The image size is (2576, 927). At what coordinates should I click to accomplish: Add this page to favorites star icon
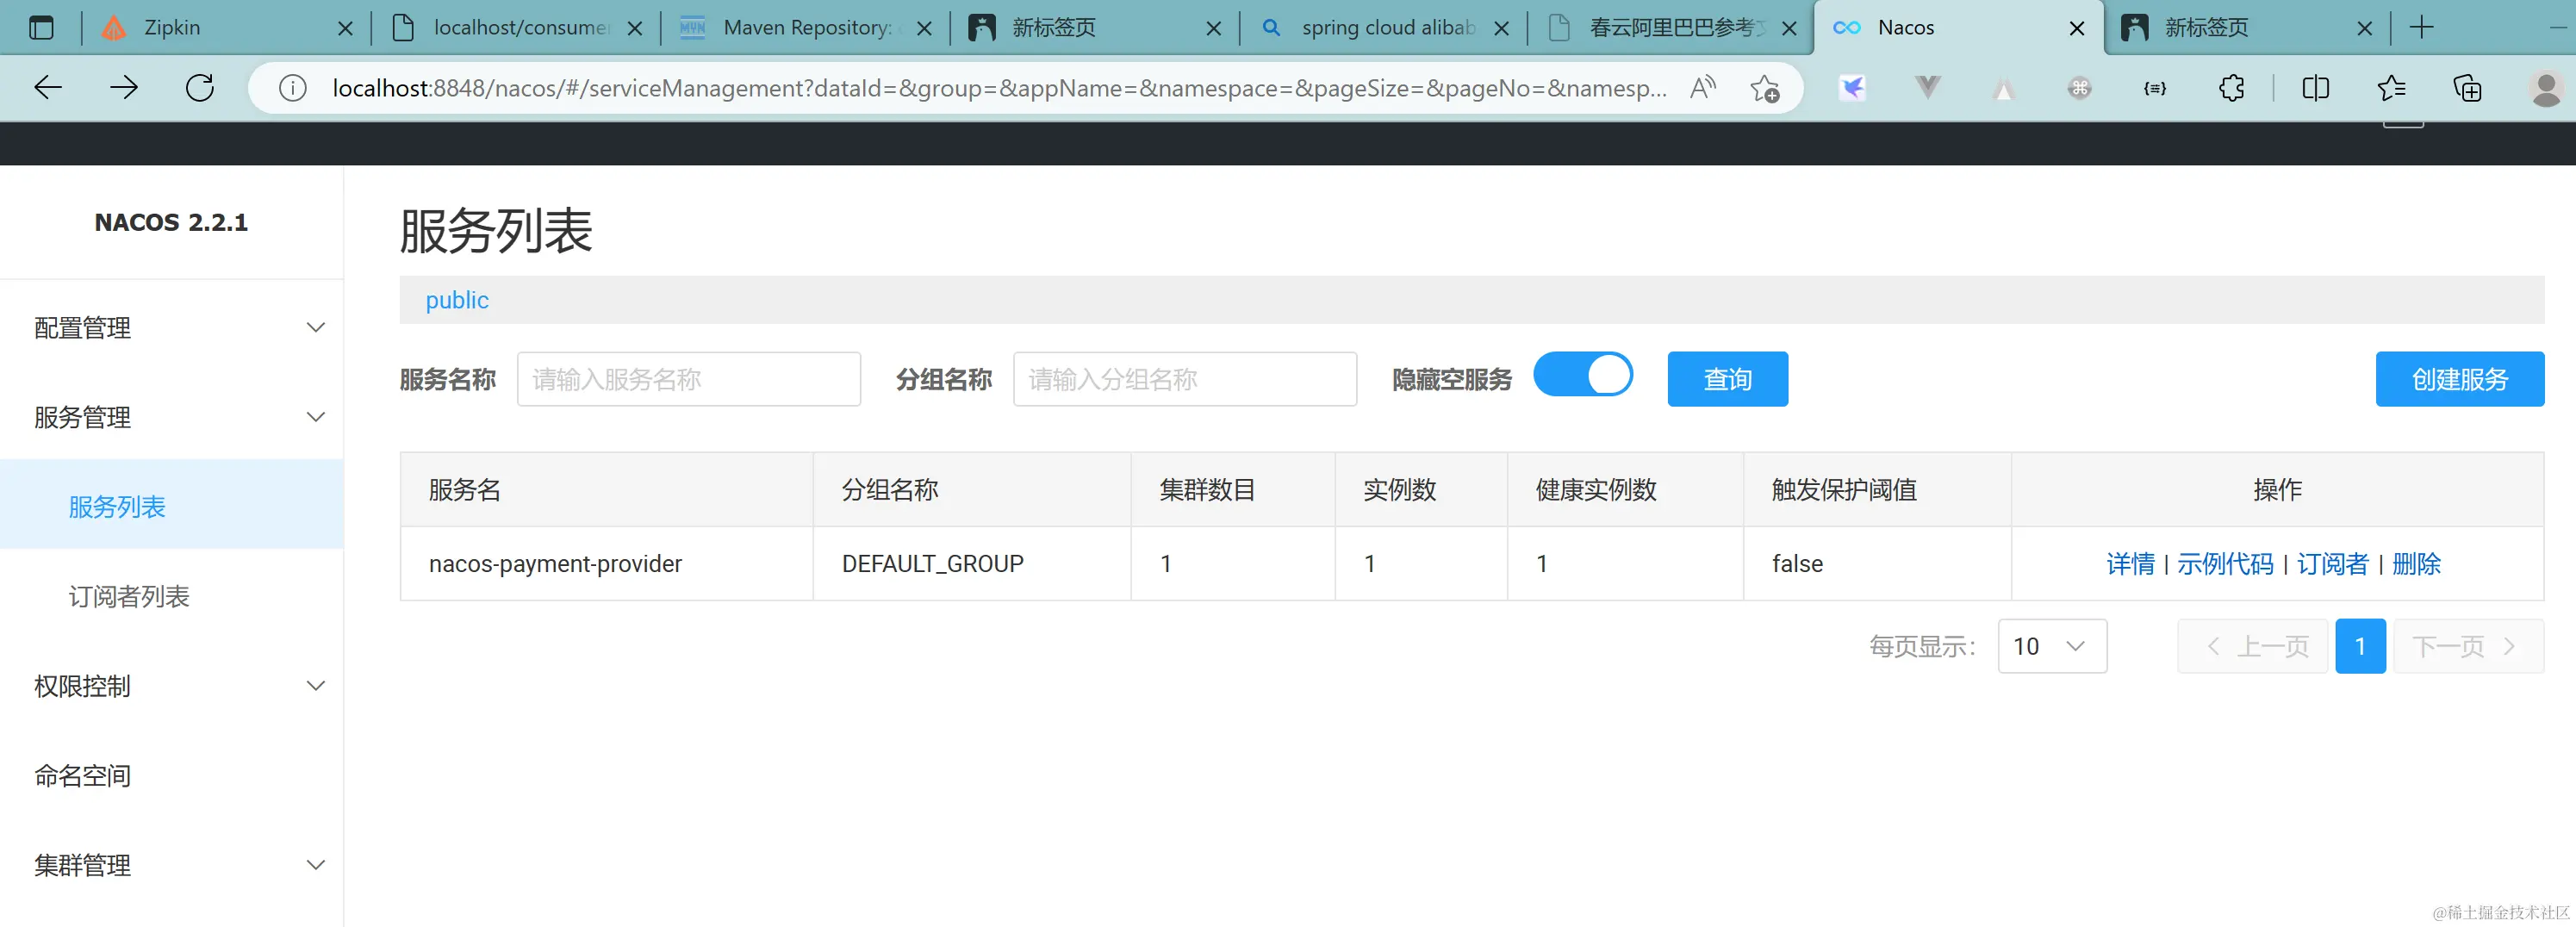[x=1765, y=88]
